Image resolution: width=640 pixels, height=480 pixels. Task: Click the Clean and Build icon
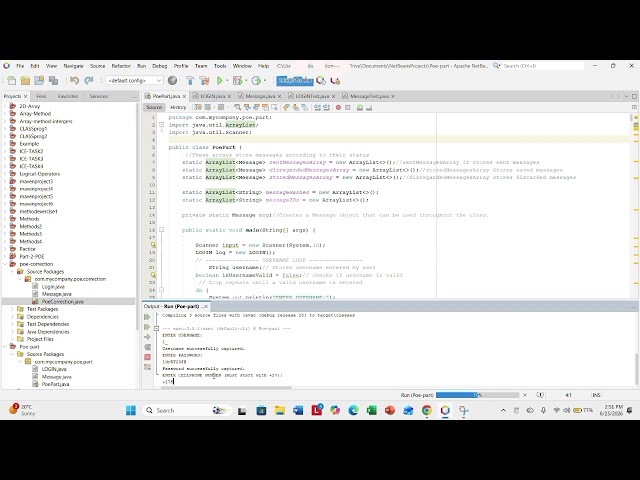click(204, 80)
